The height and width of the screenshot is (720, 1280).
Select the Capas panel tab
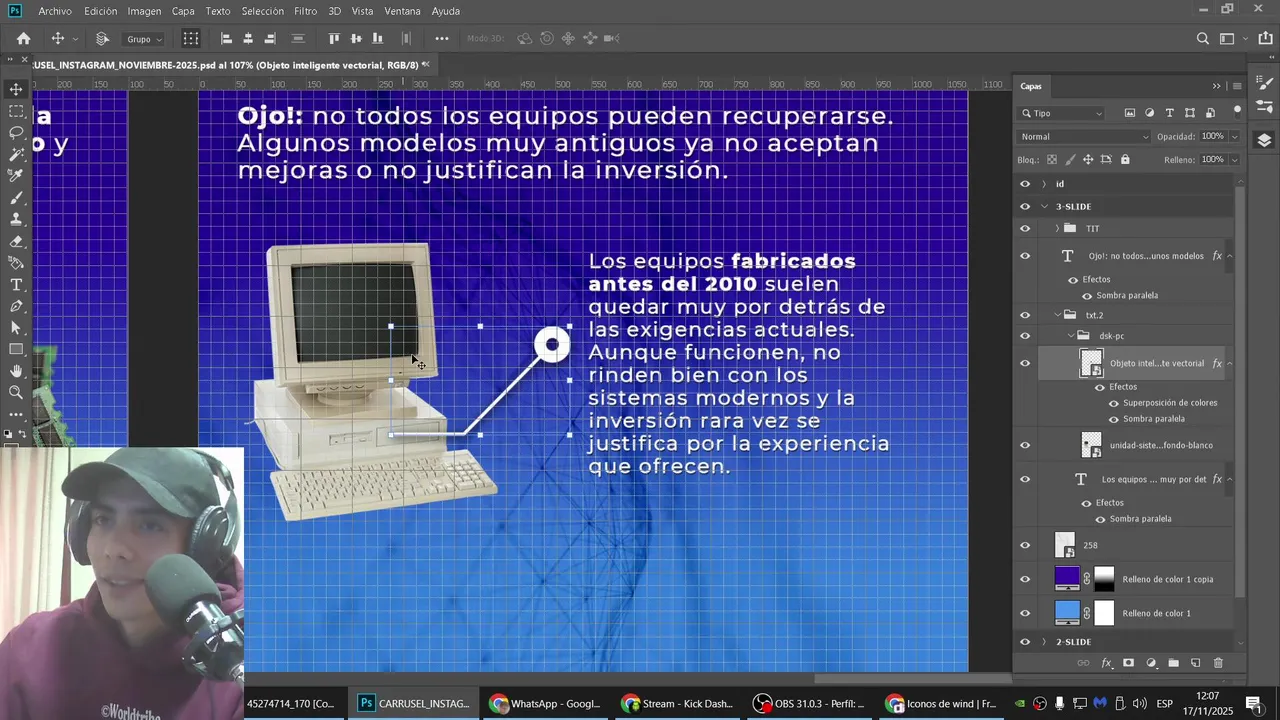click(x=1031, y=86)
